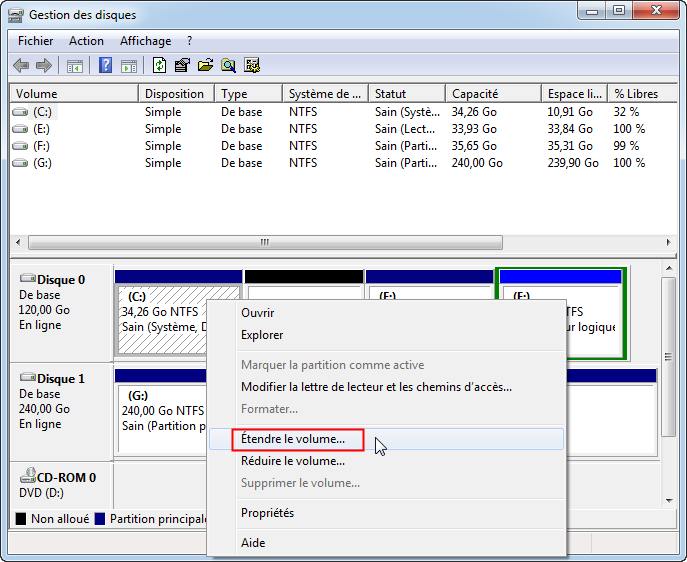
Task: Click the capacity cell 240,00 Go
Action: [x=477, y=163]
